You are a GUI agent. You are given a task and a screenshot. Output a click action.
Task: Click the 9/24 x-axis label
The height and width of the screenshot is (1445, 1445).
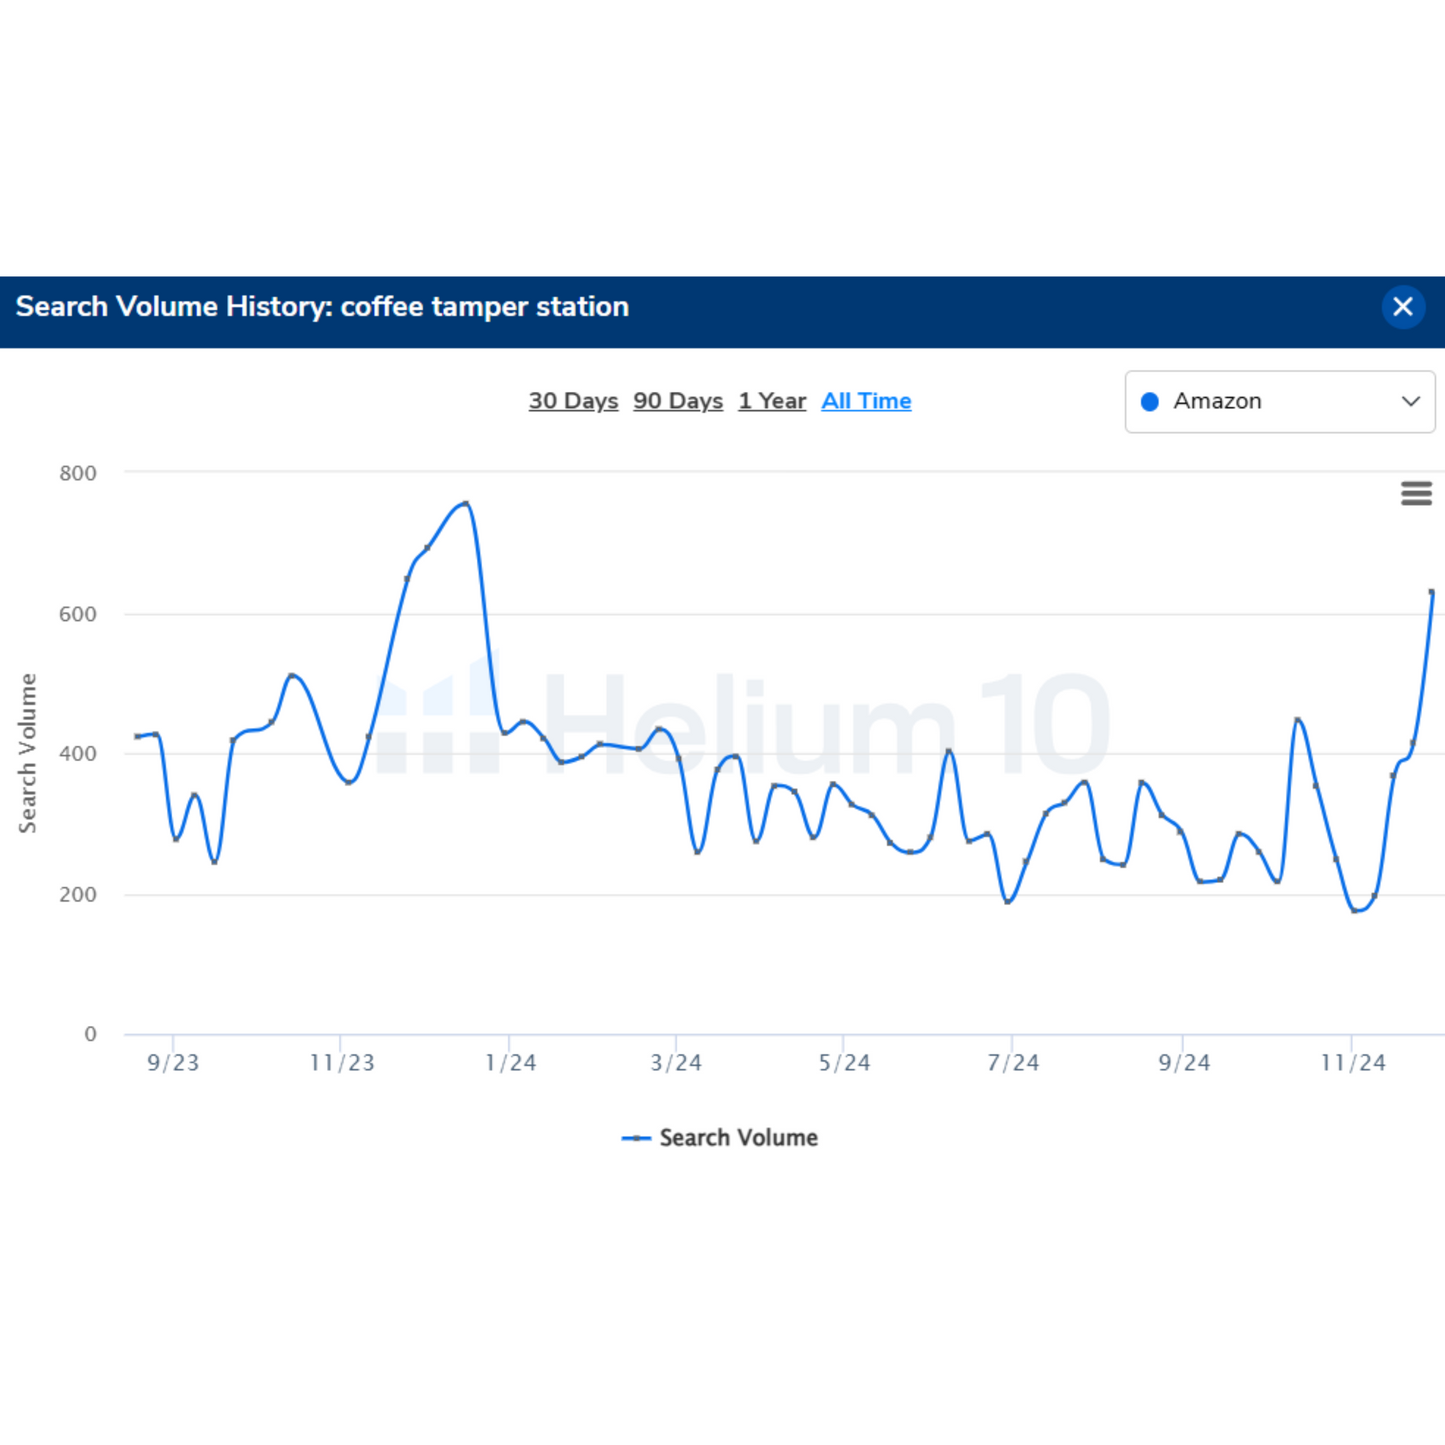coord(1184,1063)
